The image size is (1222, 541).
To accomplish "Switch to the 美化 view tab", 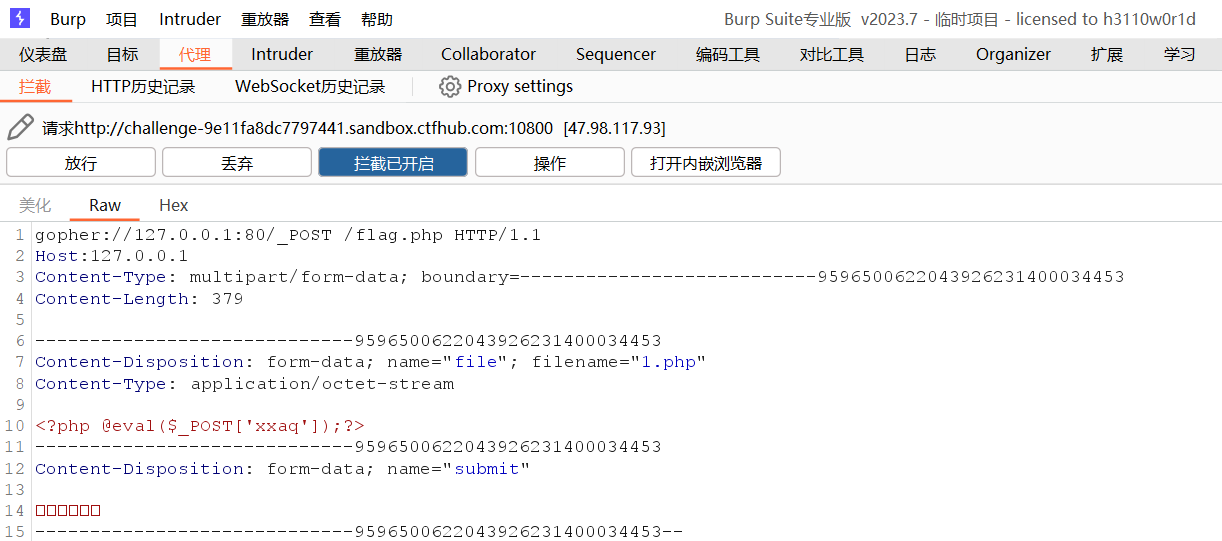I will (35, 205).
